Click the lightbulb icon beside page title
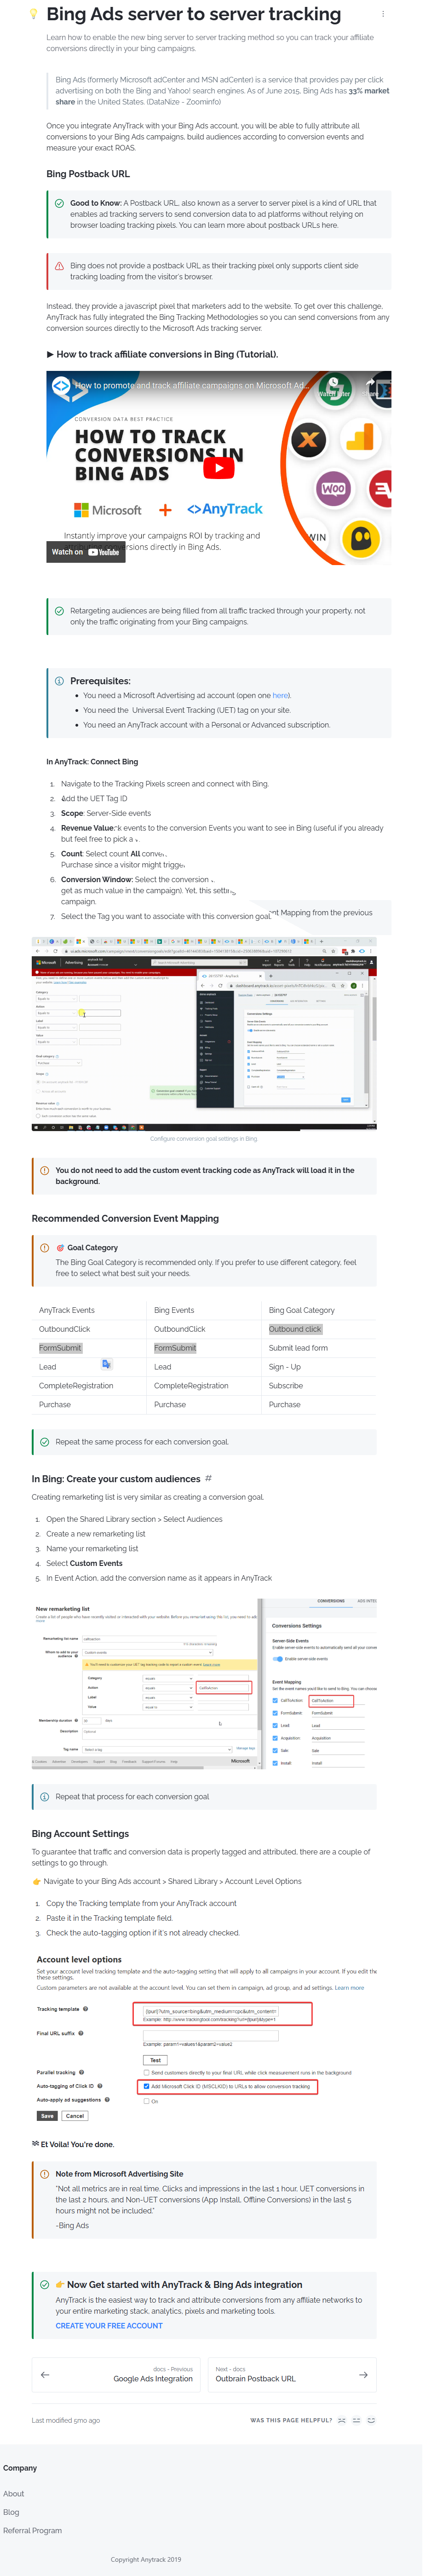The height and width of the screenshot is (2576, 437). pyautogui.click(x=33, y=14)
